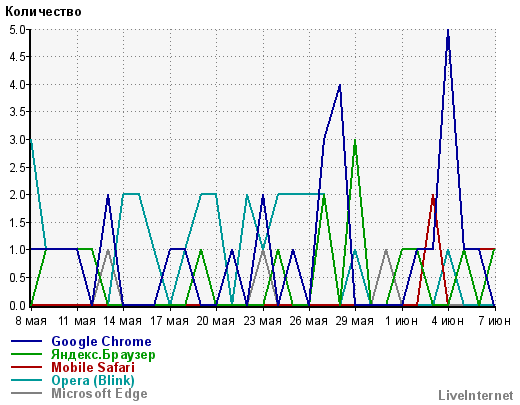Click the 23 мая date label

coord(263,321)
